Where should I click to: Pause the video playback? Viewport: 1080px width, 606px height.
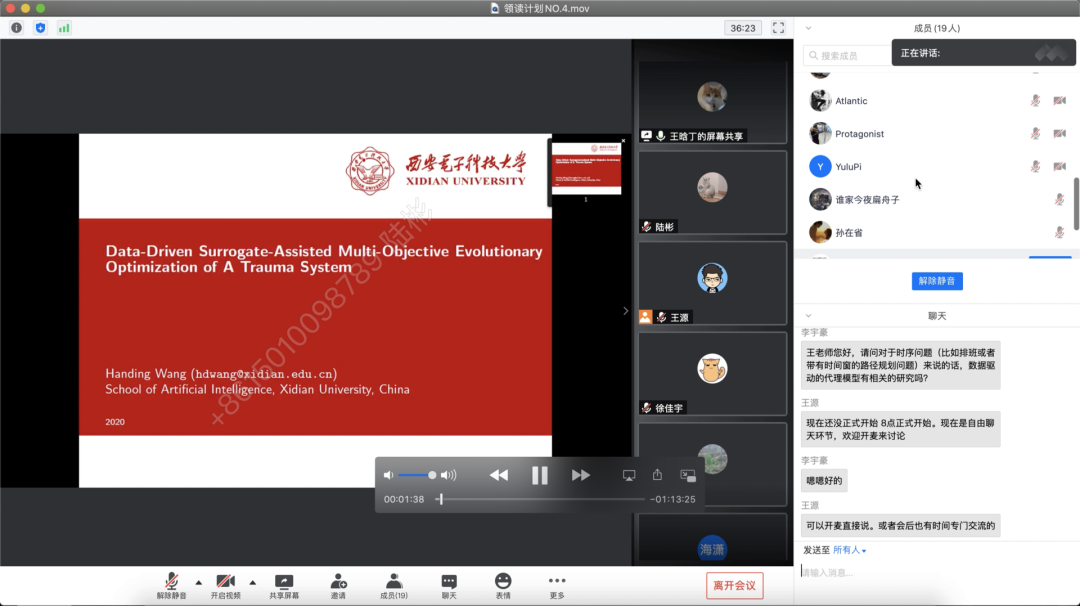click(539, 475)
